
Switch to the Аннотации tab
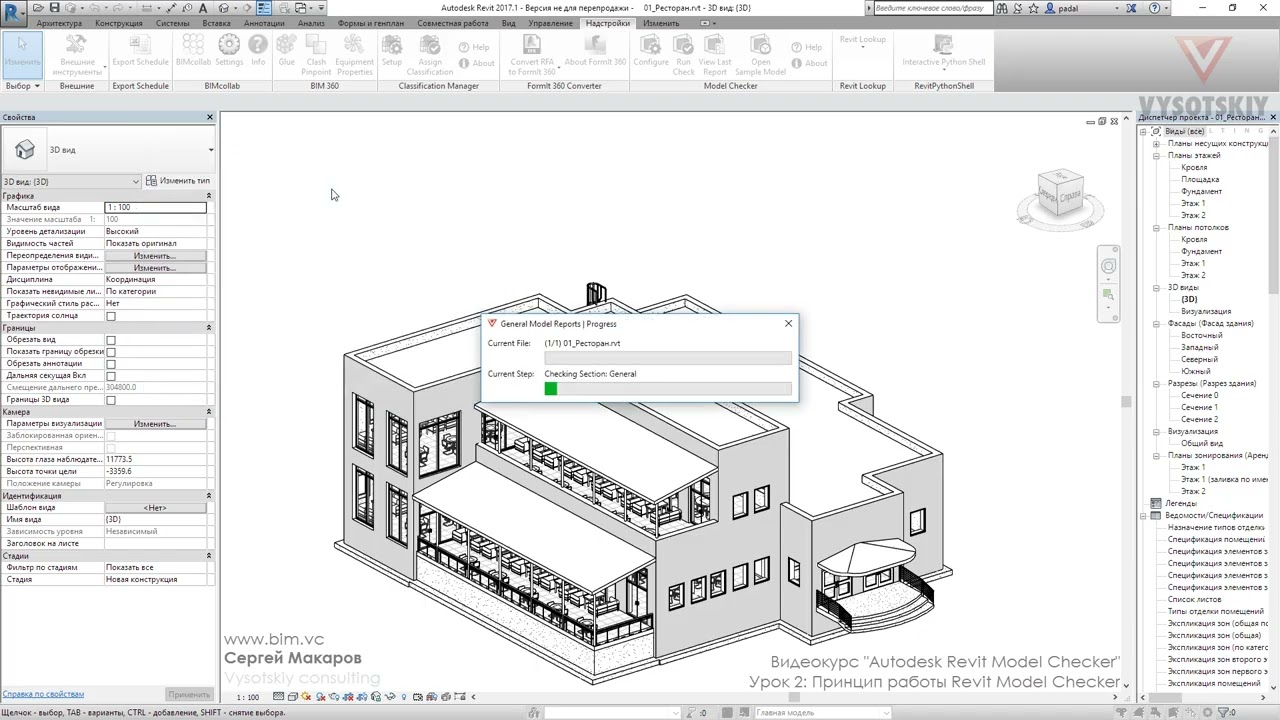coord(264,23)
